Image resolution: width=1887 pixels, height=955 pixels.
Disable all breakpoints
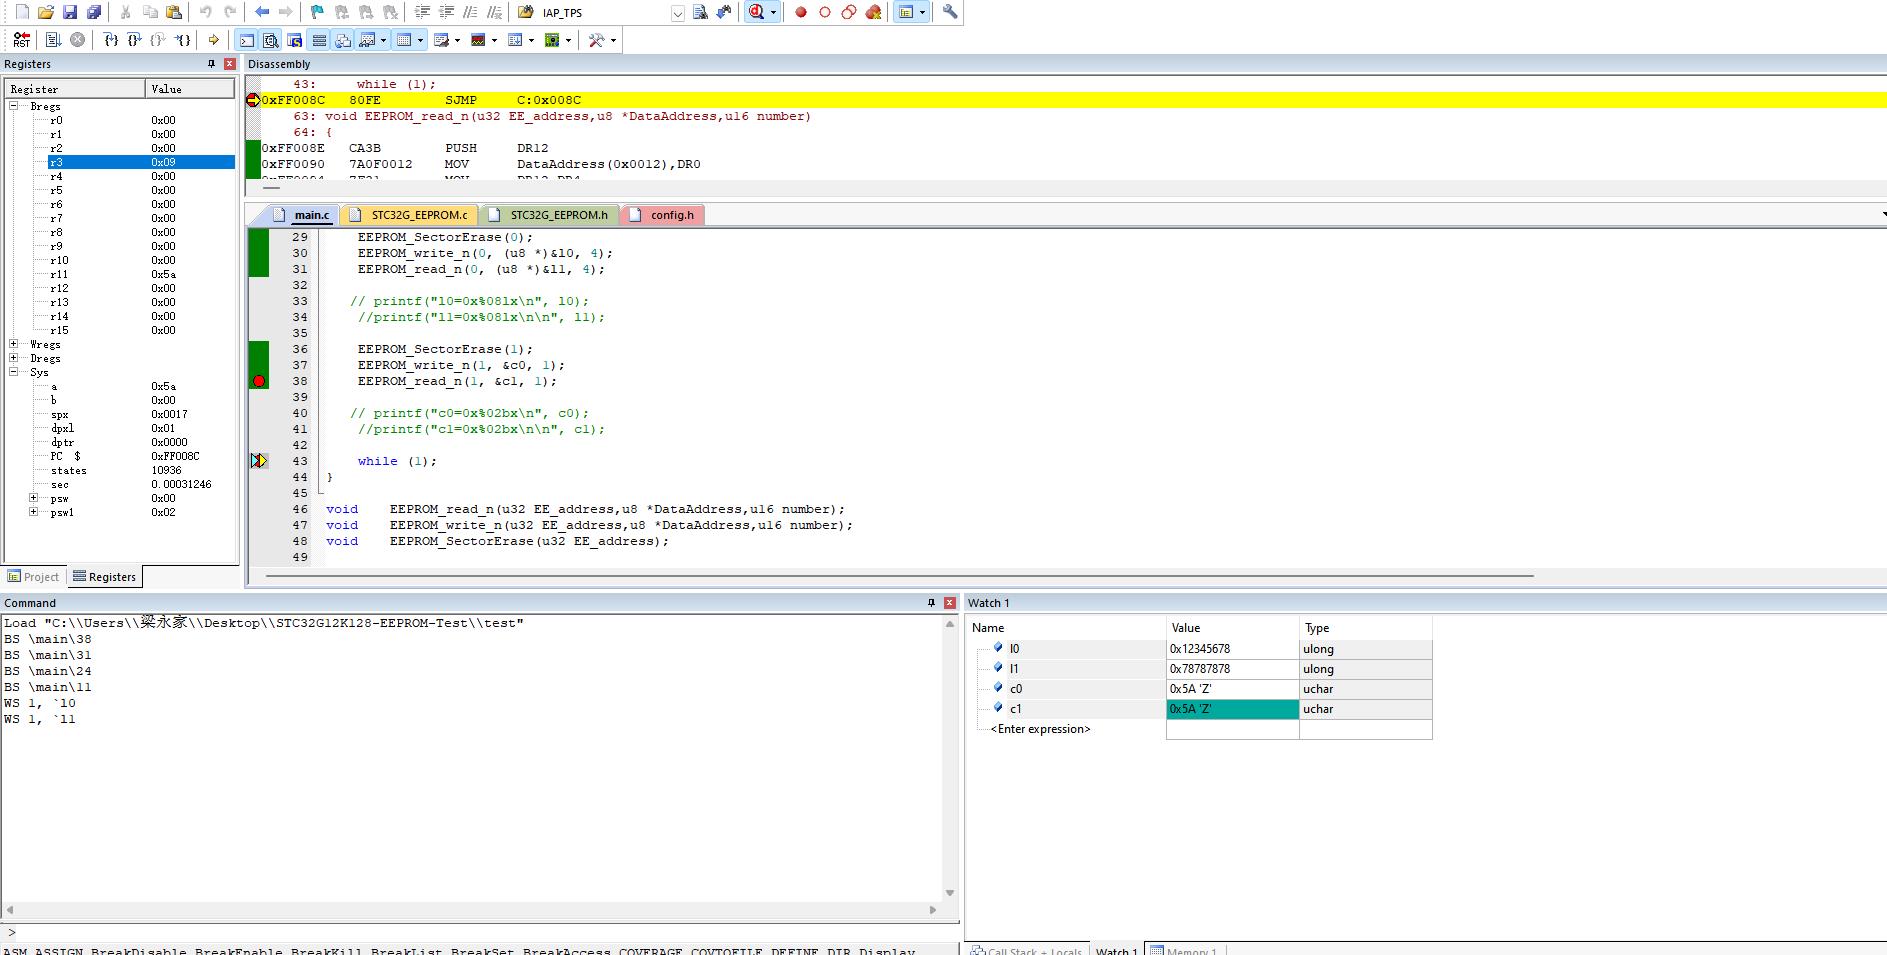[848, 12]
